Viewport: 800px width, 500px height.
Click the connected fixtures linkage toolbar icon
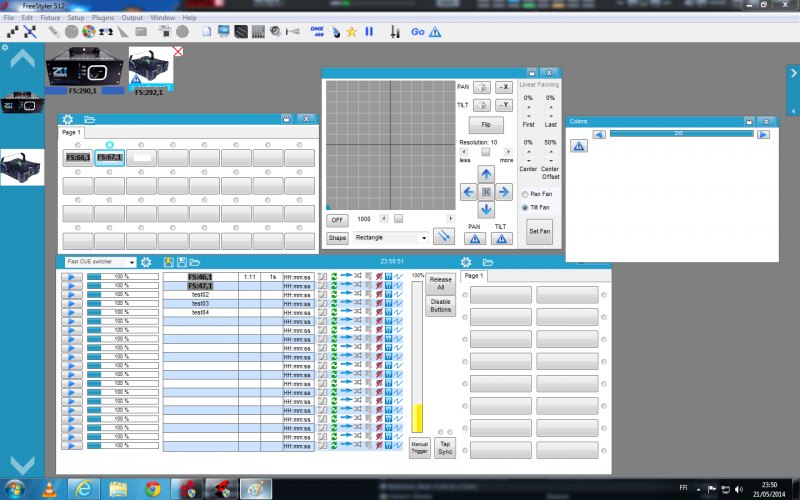106,32
